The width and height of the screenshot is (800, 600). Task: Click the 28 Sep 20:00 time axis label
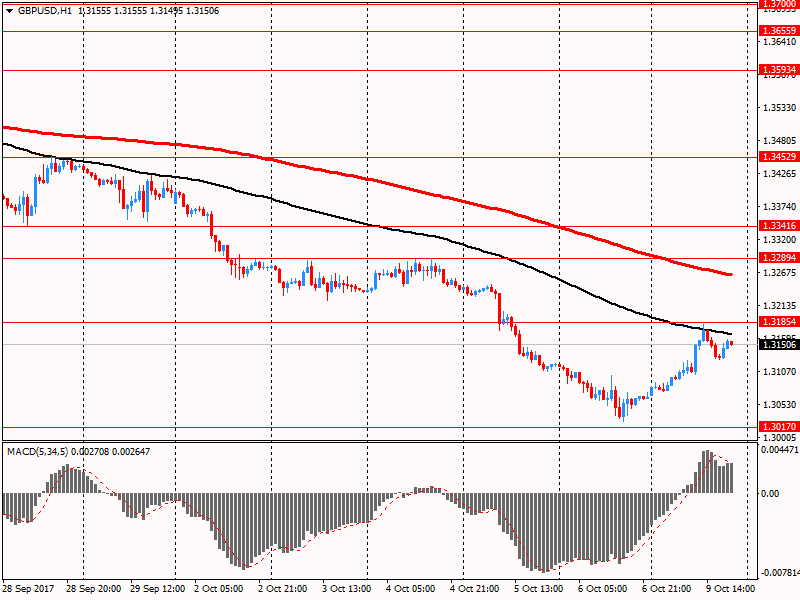click(93, 589)
